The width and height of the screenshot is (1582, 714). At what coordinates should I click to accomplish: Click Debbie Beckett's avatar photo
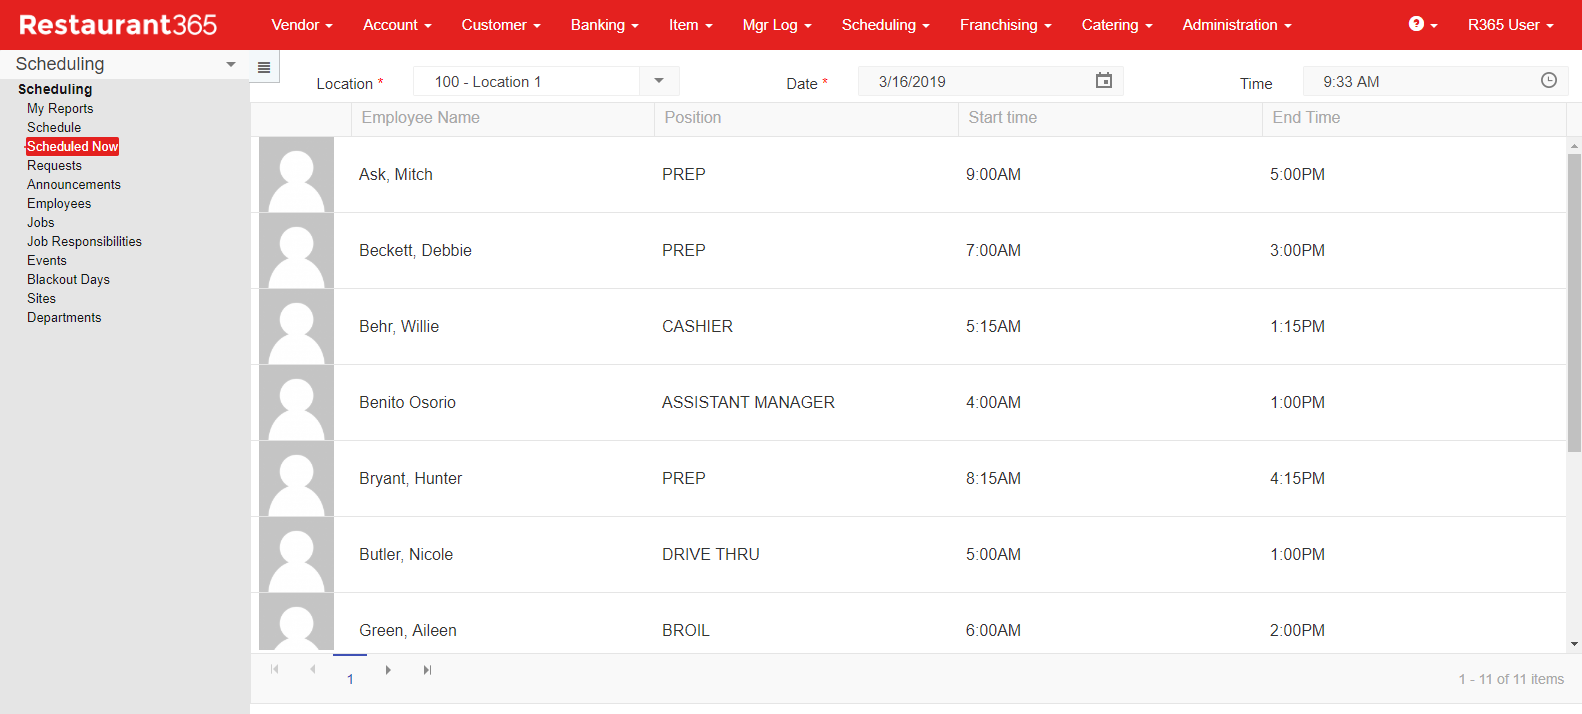(x=296, y=251)
